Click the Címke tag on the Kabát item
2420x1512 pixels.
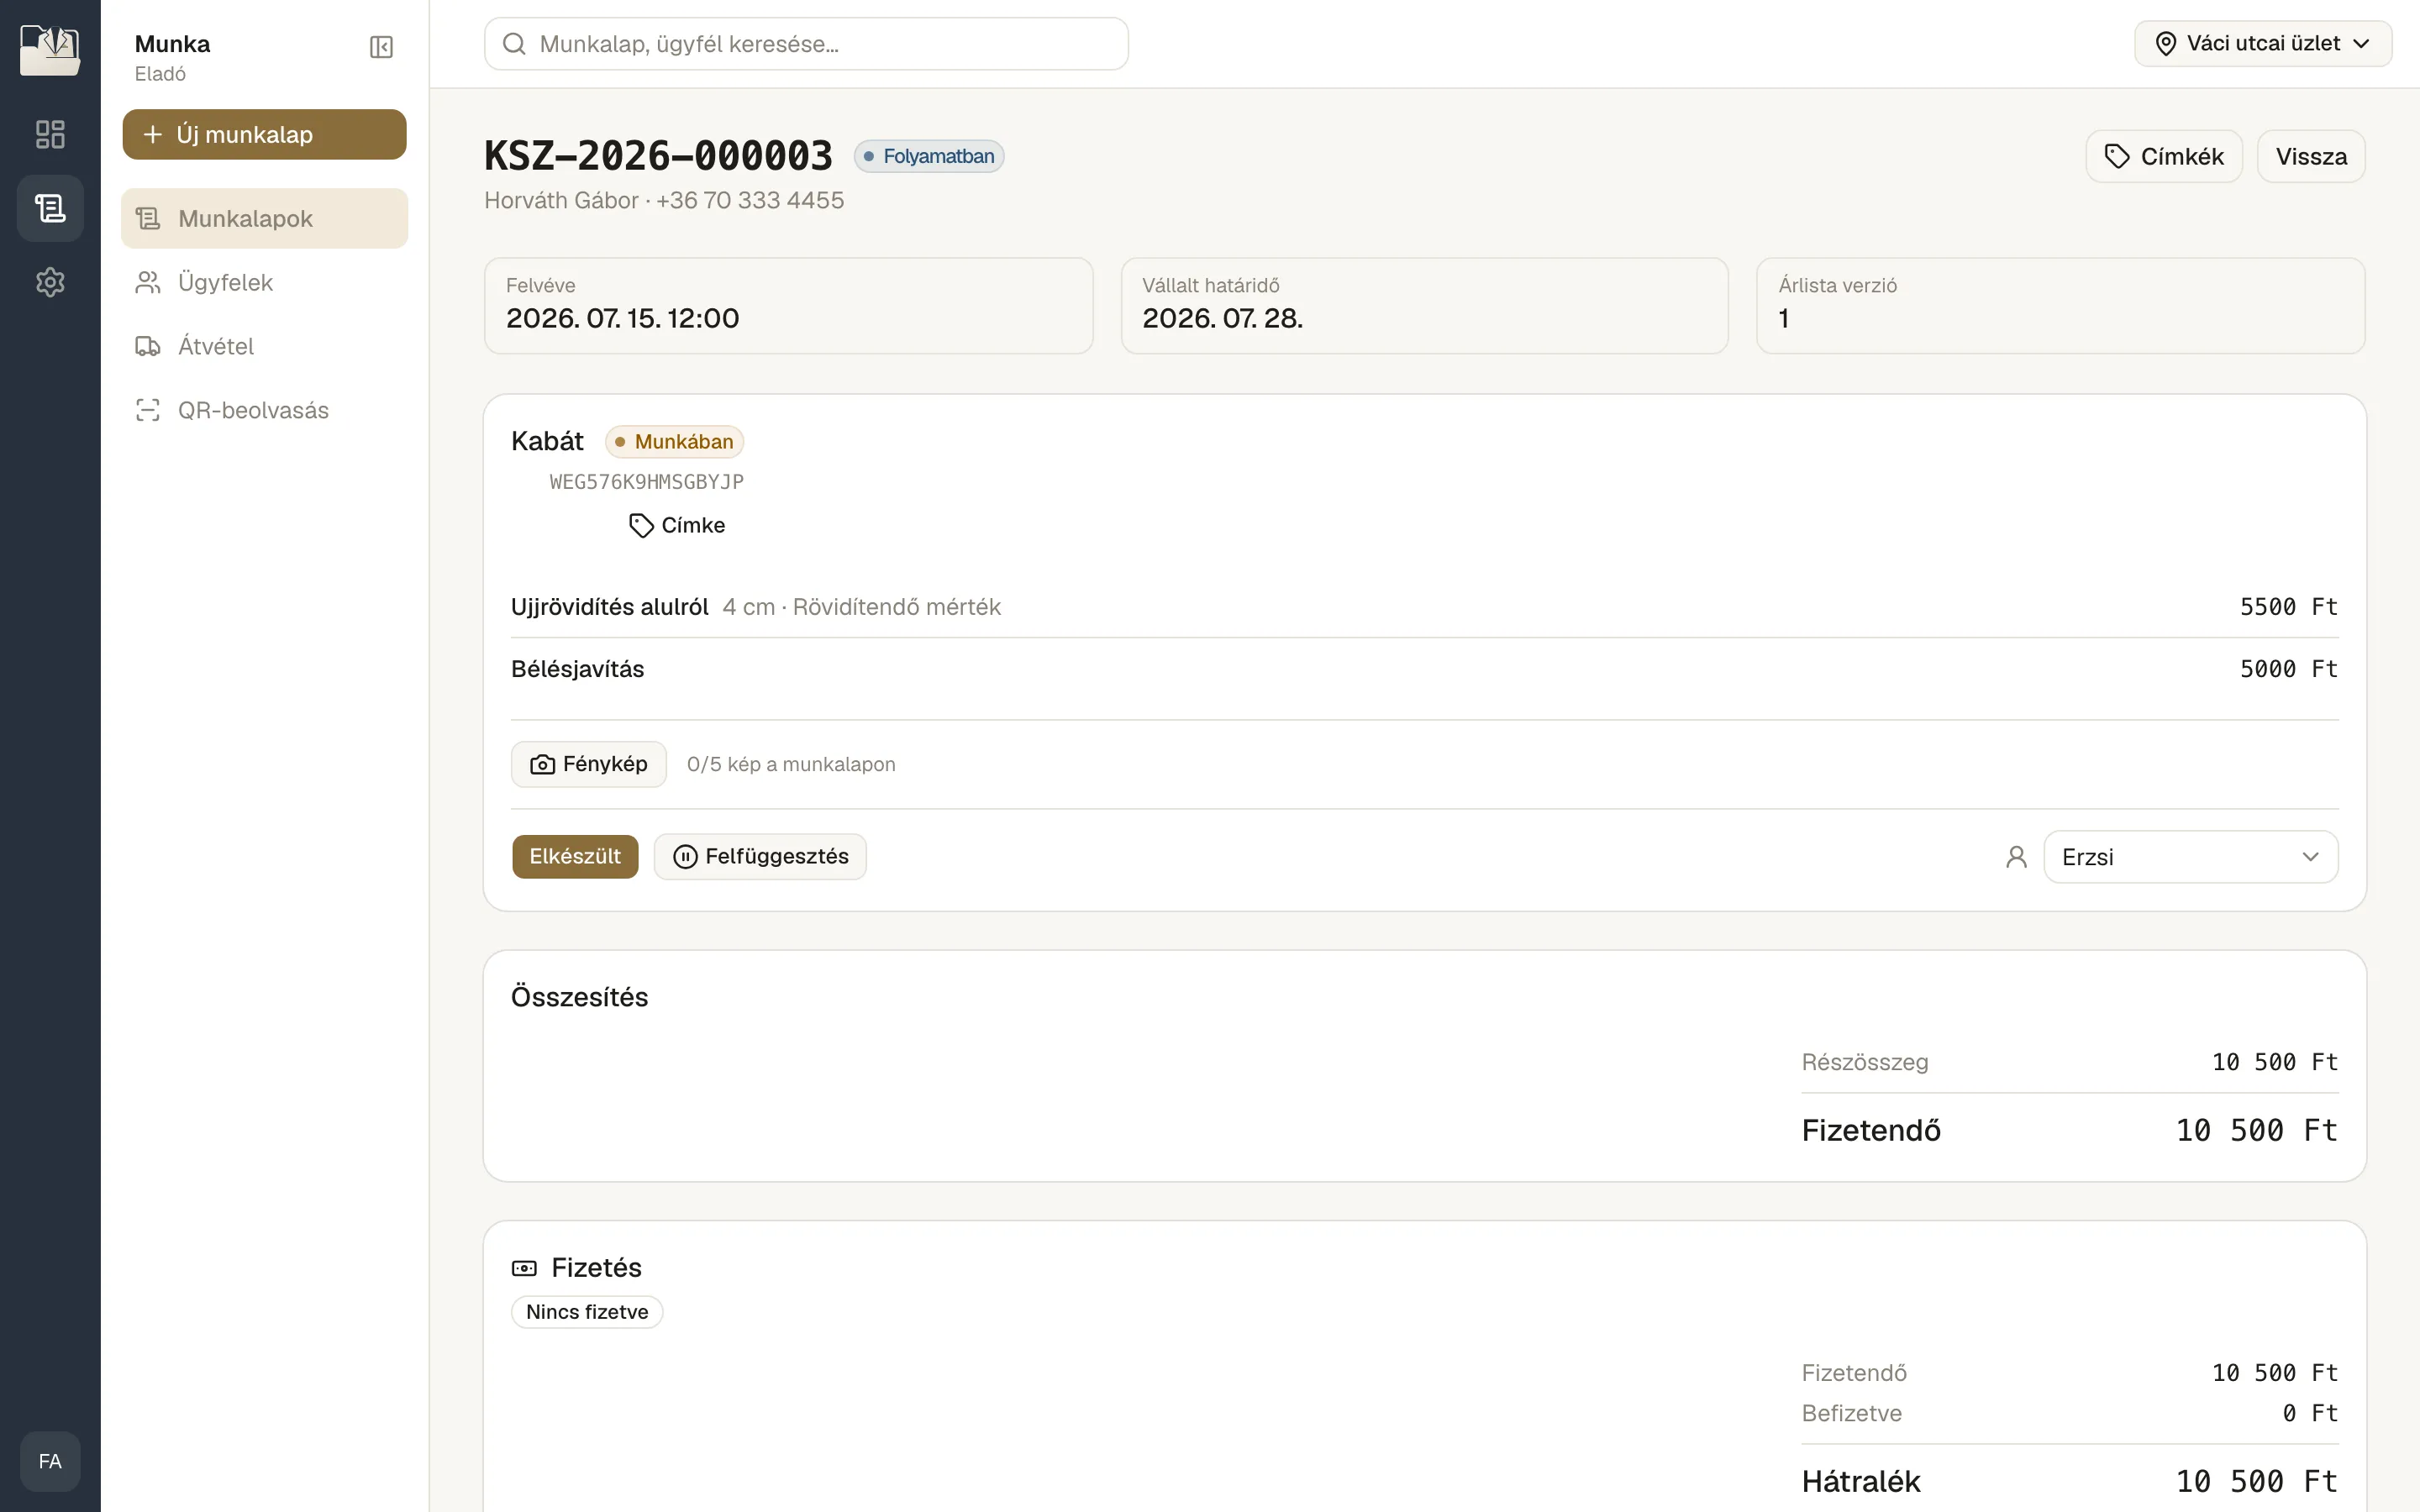pyautogui.click(x=677, y=525)
